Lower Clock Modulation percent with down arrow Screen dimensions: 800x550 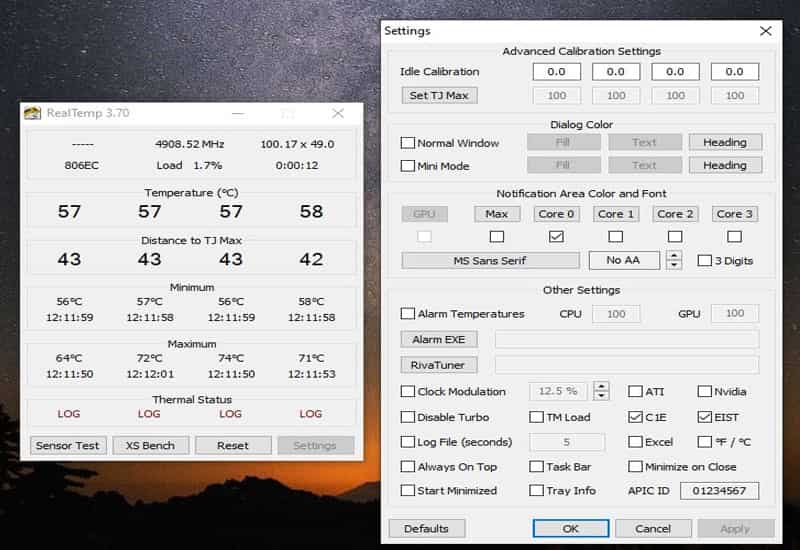coord(602,396)
